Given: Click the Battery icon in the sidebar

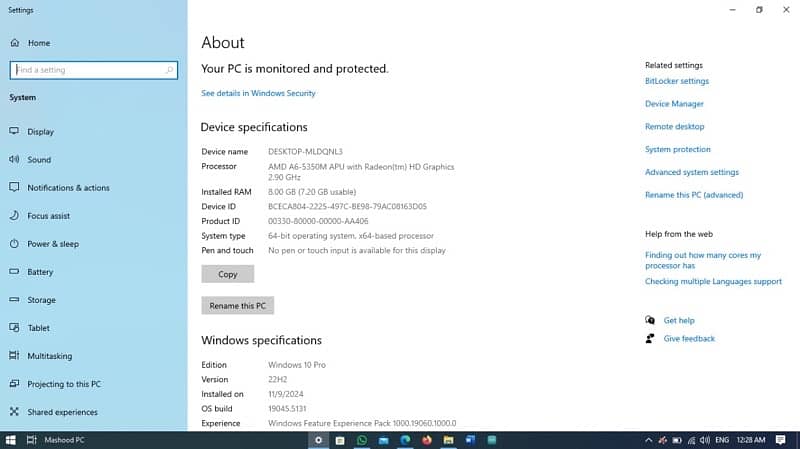Looking at the screenshot, I should [14, 272].
